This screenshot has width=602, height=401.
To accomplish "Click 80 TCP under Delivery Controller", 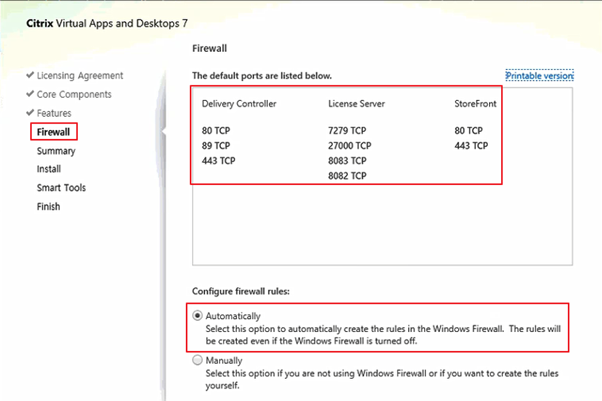I will coord(216,131).
